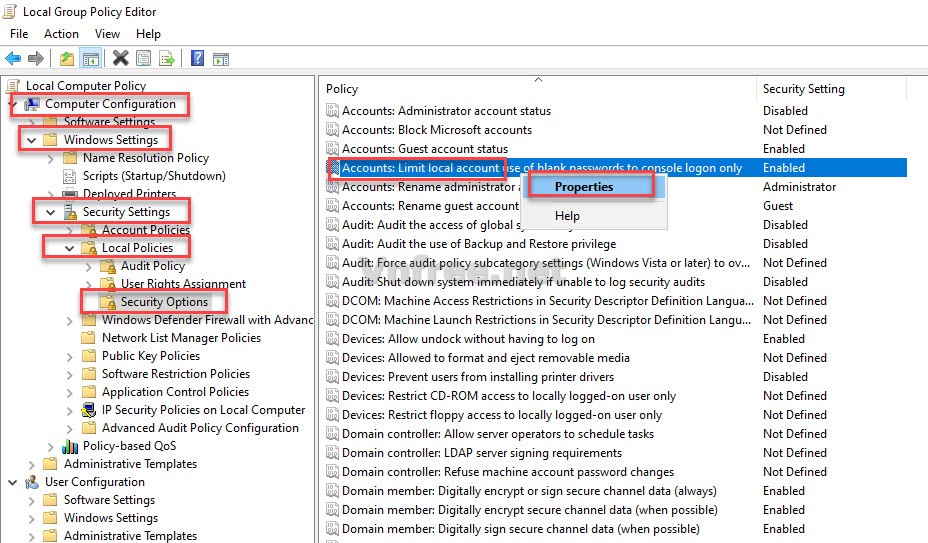Viewport: 928px width, 543px height.
Task: Click the Up one level folder icon
Action: [67, 58]
